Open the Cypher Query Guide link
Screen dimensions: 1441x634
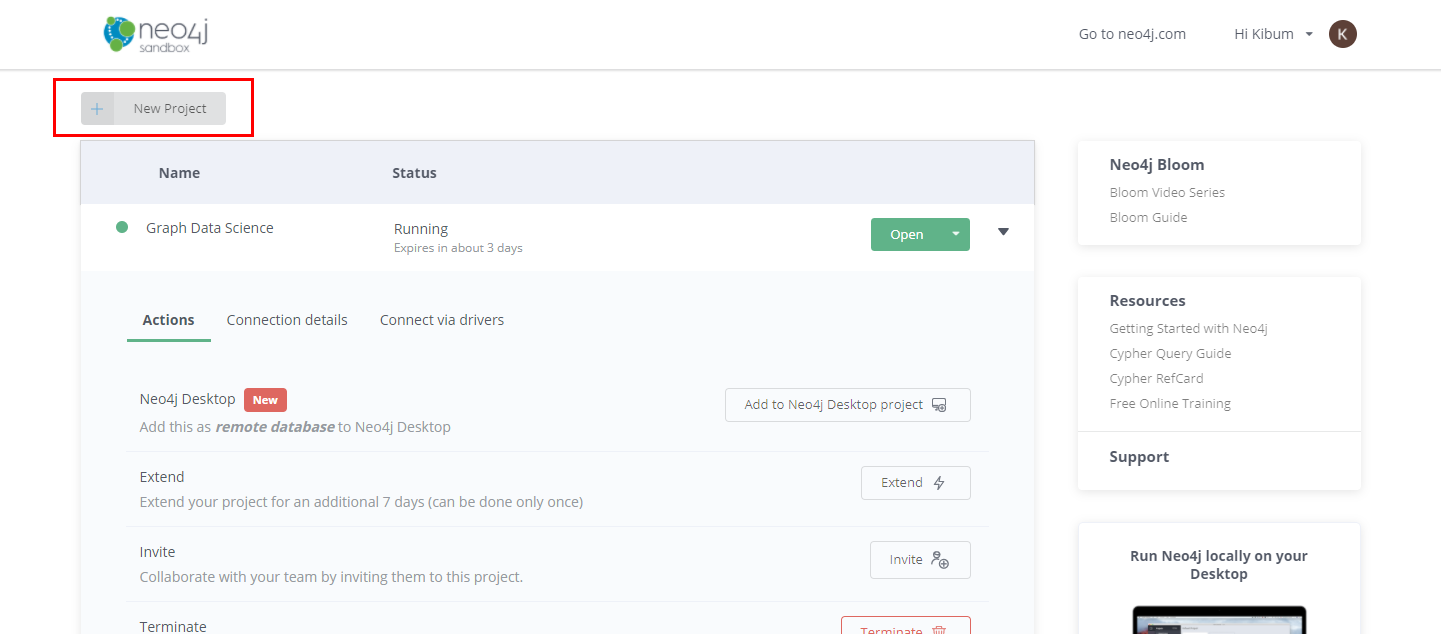1170,353
